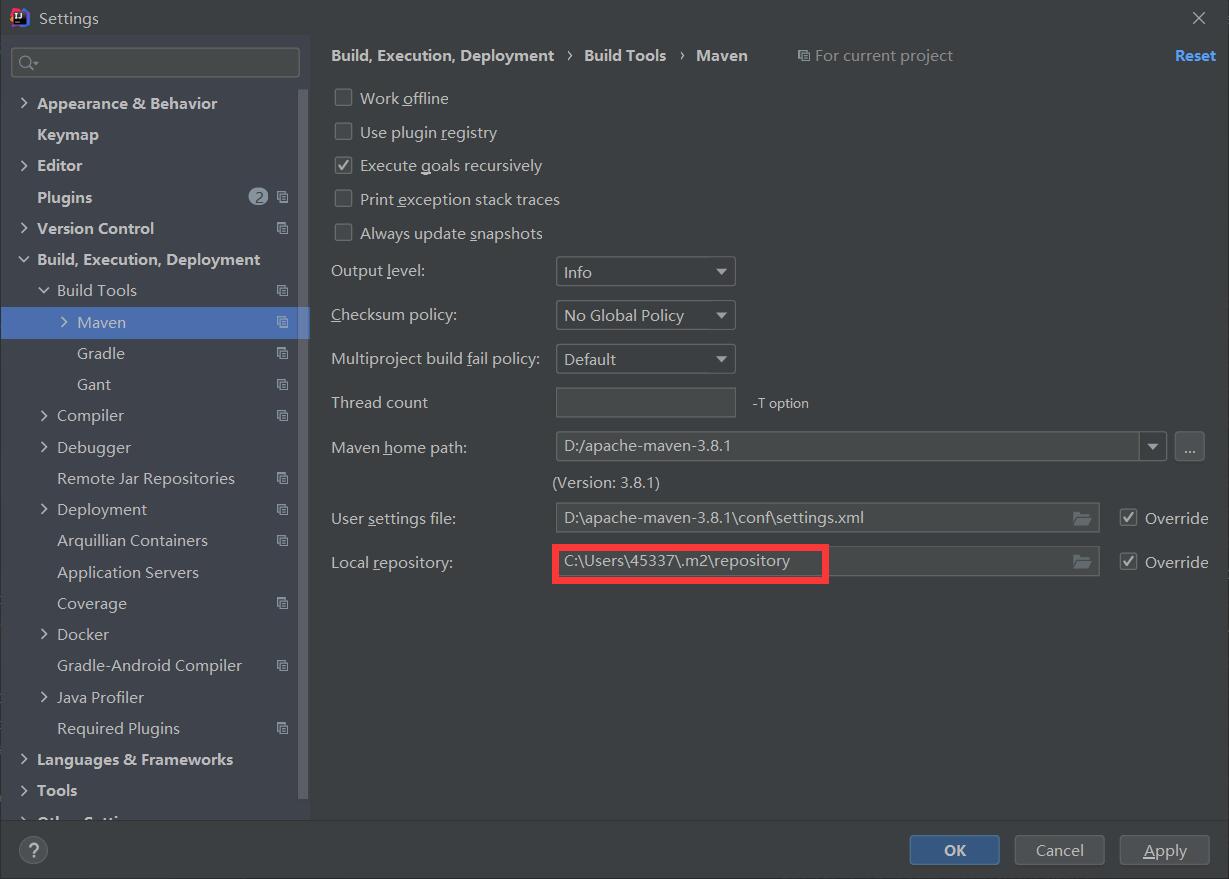Viewport: 1229px width, 879px height.
Task: Click the project-level icon beside Plugins
Action: point(282,197)
